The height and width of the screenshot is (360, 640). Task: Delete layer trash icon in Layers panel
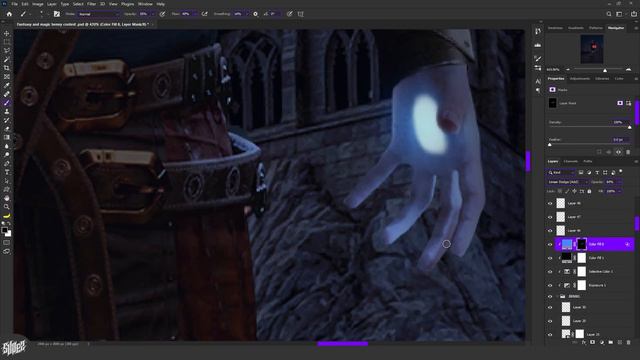point(629,342)
